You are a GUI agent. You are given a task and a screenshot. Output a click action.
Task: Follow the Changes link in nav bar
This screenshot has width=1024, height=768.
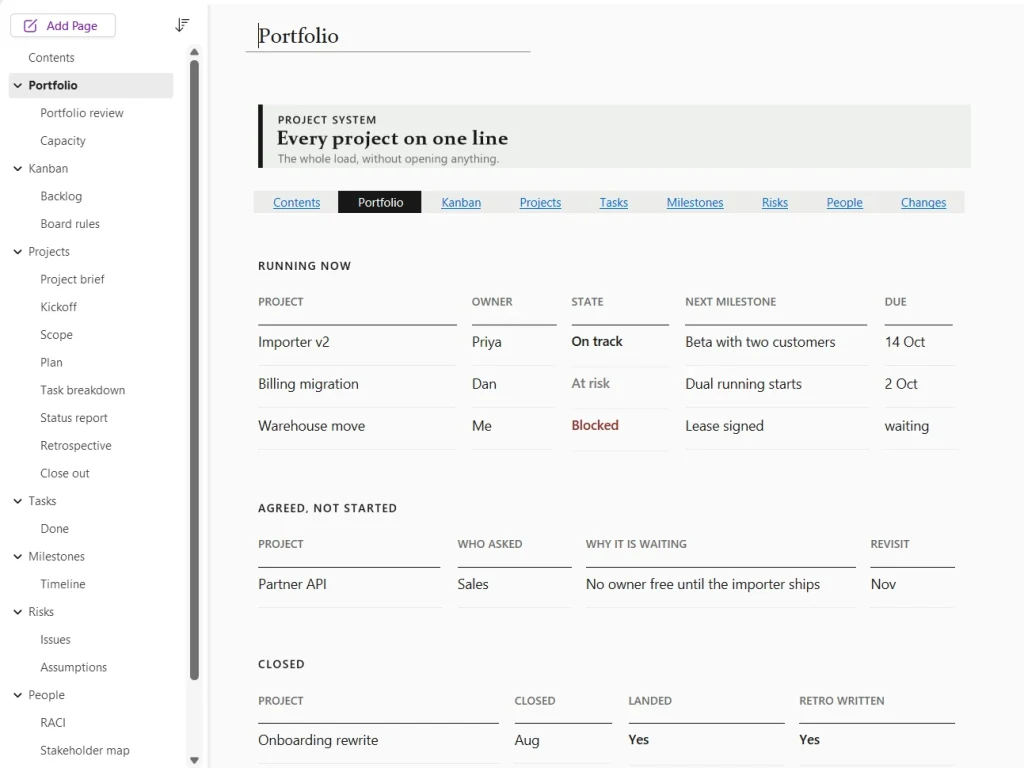[x=923, y=202]
